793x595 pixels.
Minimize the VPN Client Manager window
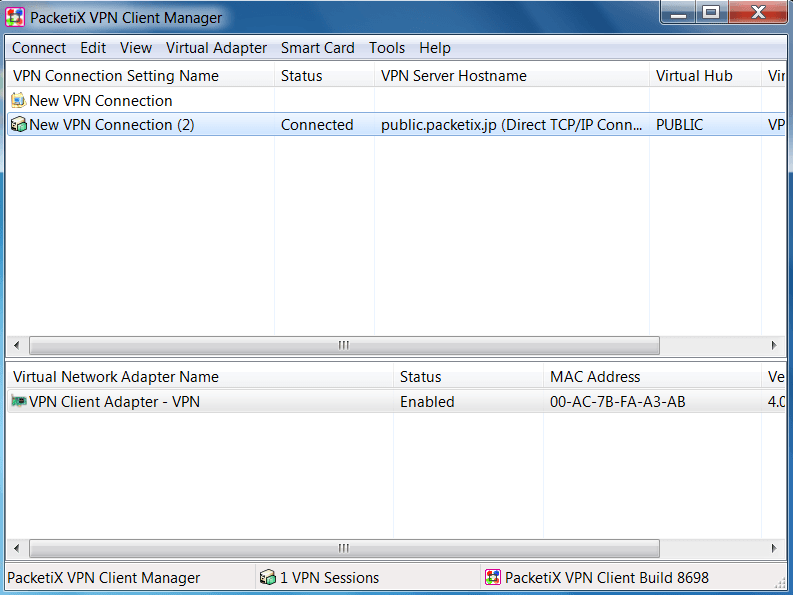pyautogui.click(x=678, y=12)
